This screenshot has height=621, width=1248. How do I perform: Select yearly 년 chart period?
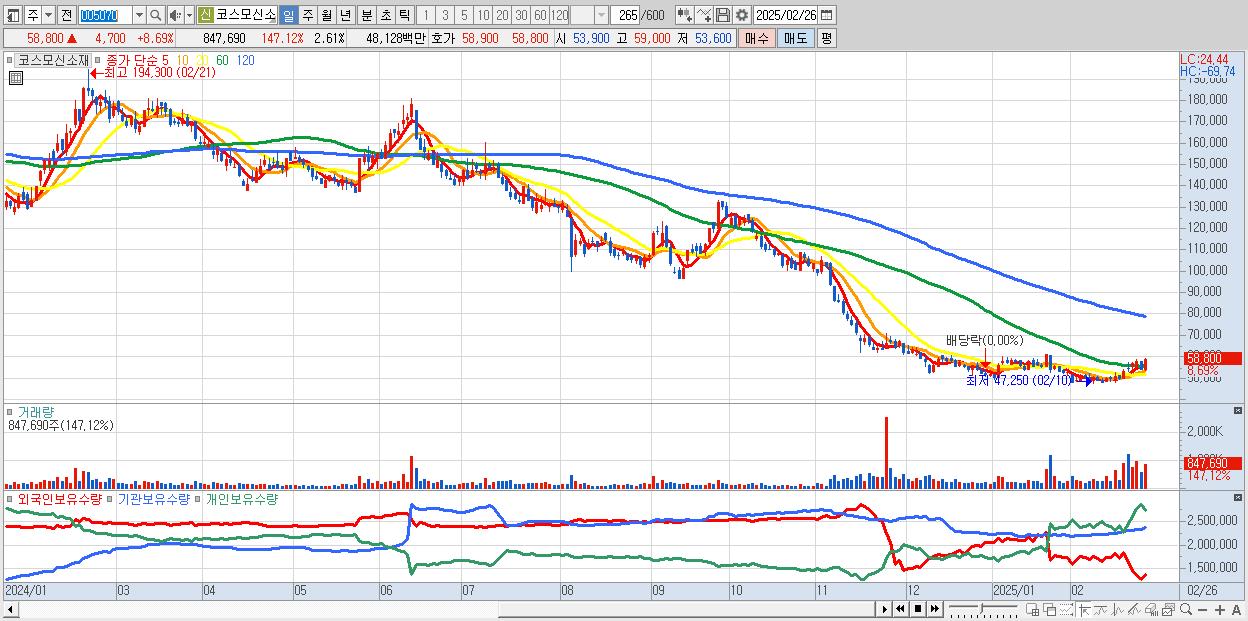pos(345,15)
